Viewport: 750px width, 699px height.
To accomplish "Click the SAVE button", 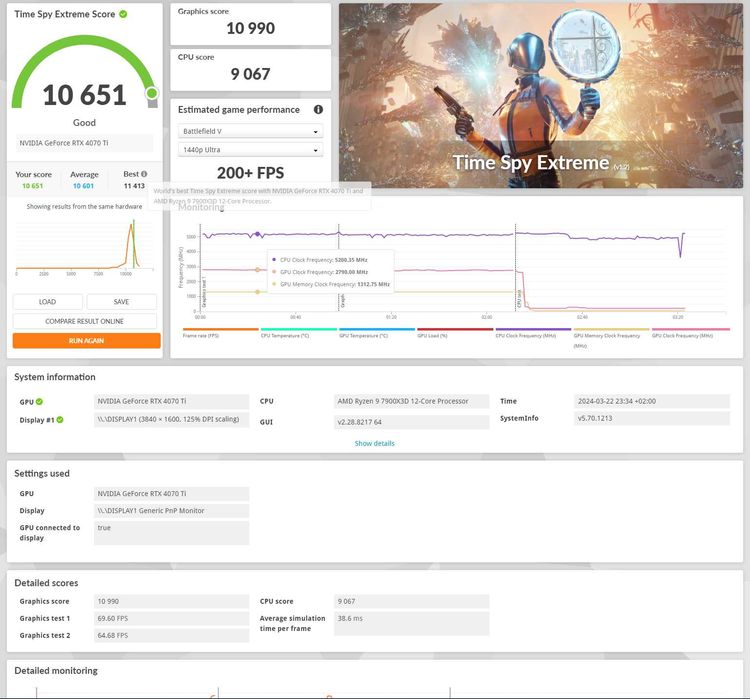I will coord(121,302).
